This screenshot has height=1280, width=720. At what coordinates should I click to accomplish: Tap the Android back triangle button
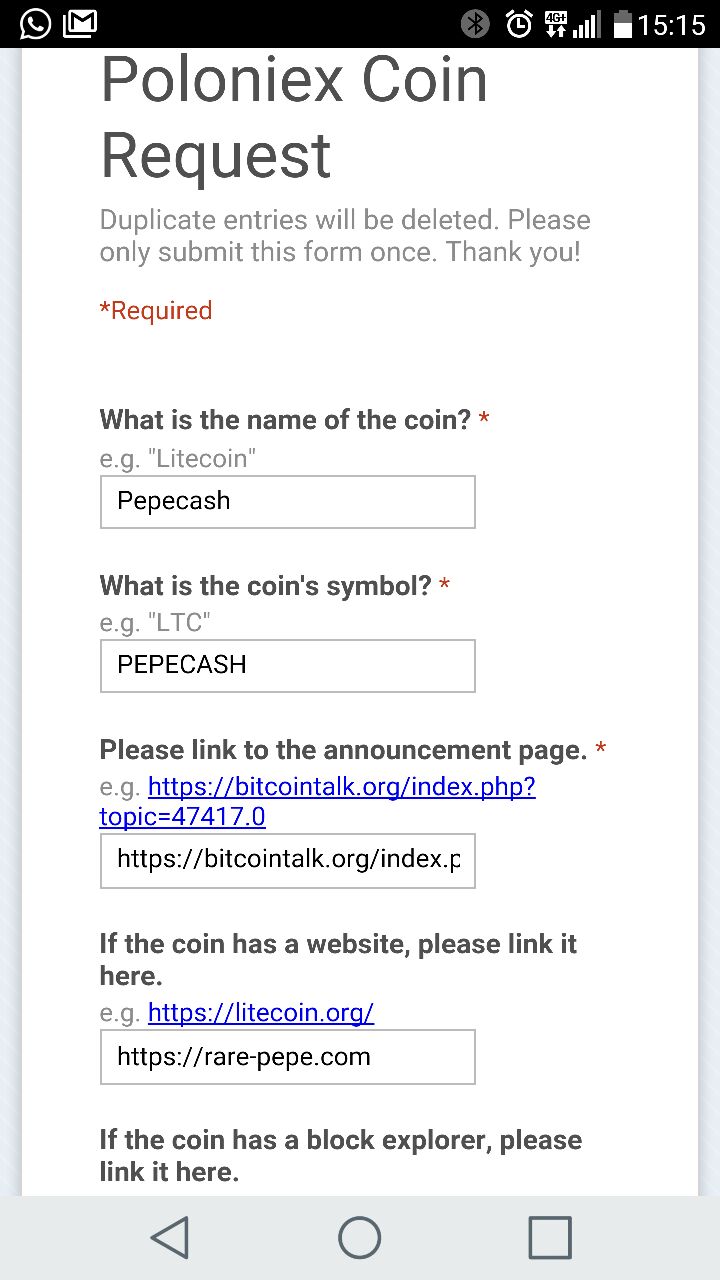170,1237
